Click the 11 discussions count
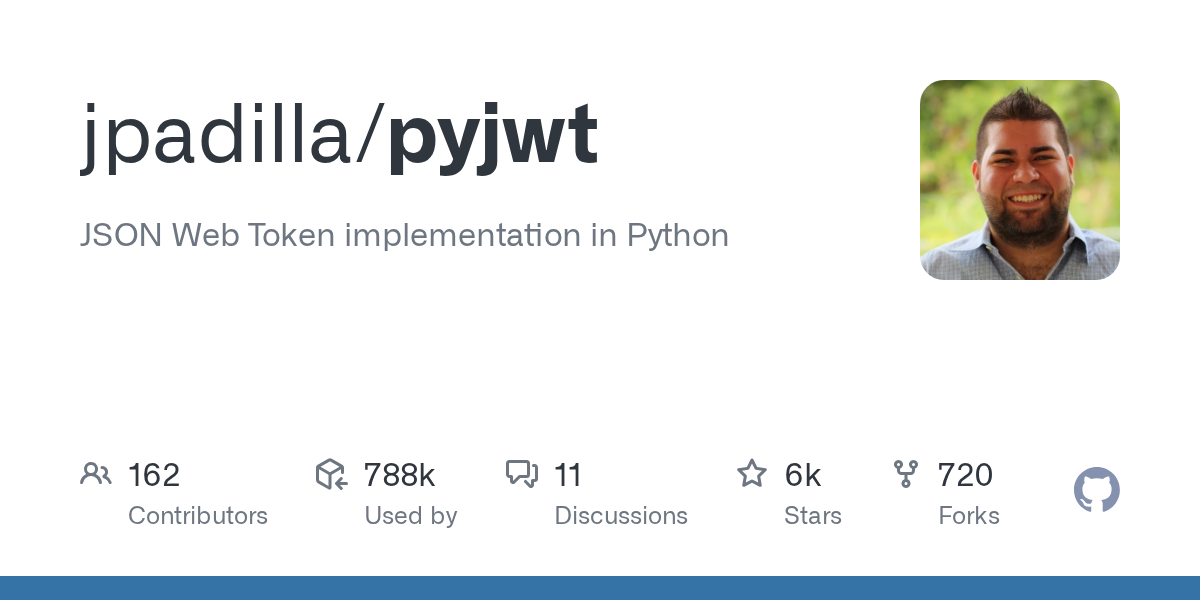 coord(568,475)
